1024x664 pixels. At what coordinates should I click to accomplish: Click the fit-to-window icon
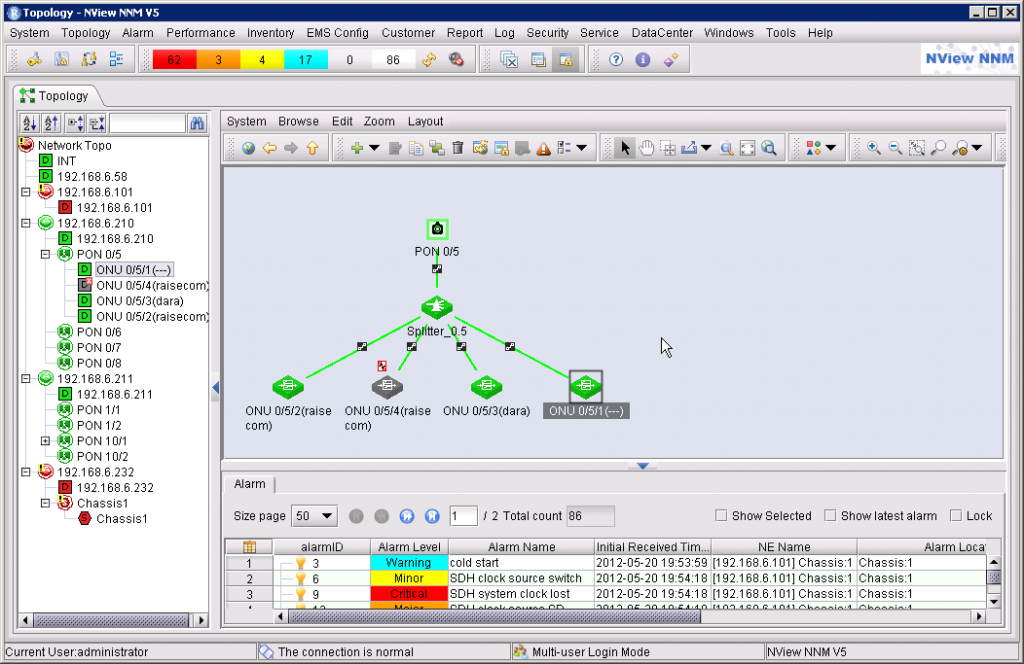click(748, 148)
